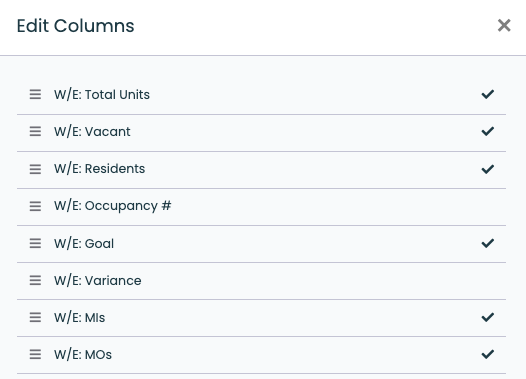Select the reorder handle for W/E: Residents
The width and height of the screenshot is (526, 379).
35,169
